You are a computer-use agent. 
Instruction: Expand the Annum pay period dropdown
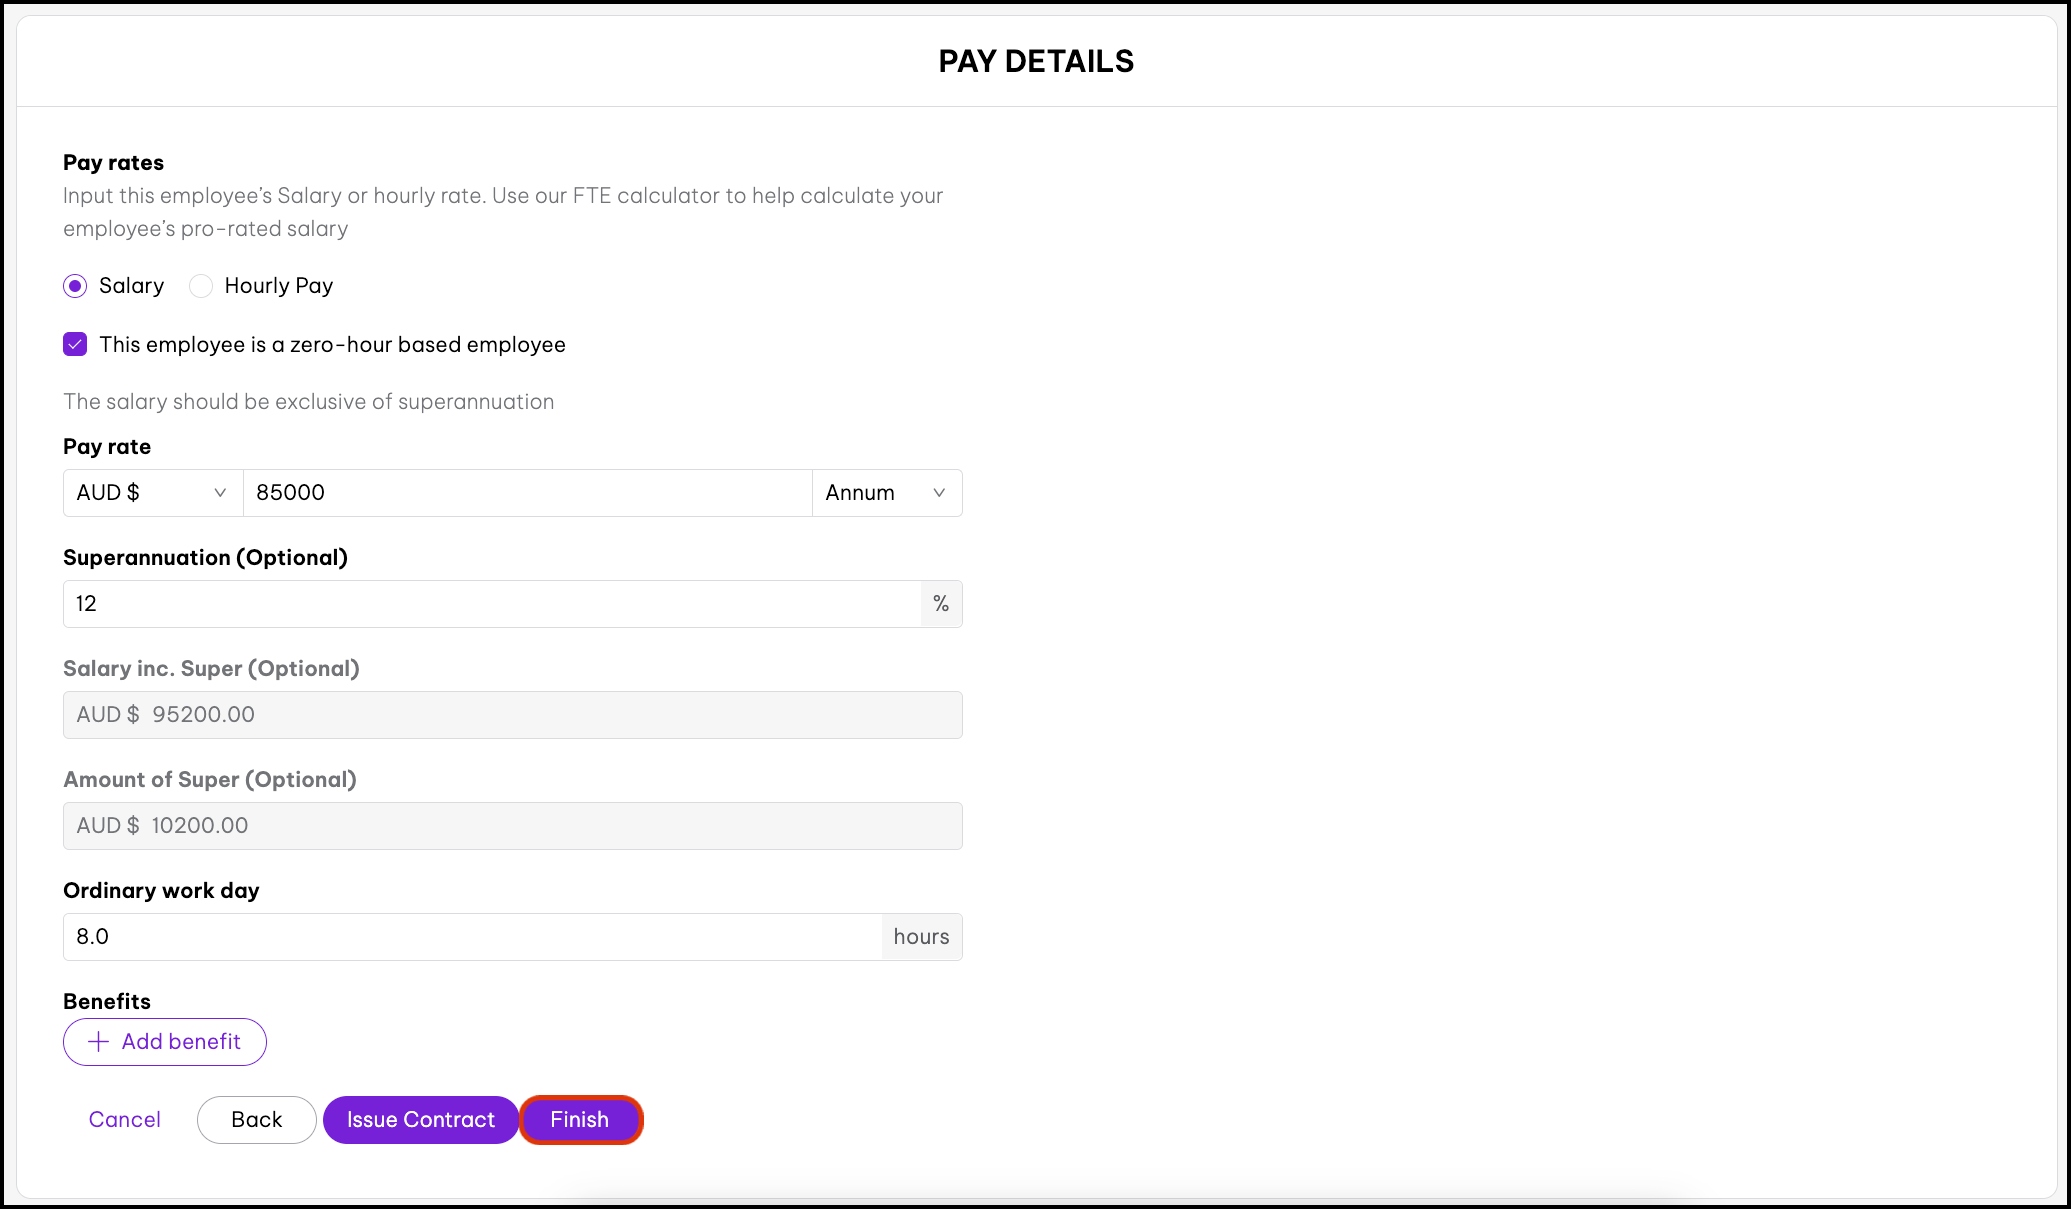(886, 493)
